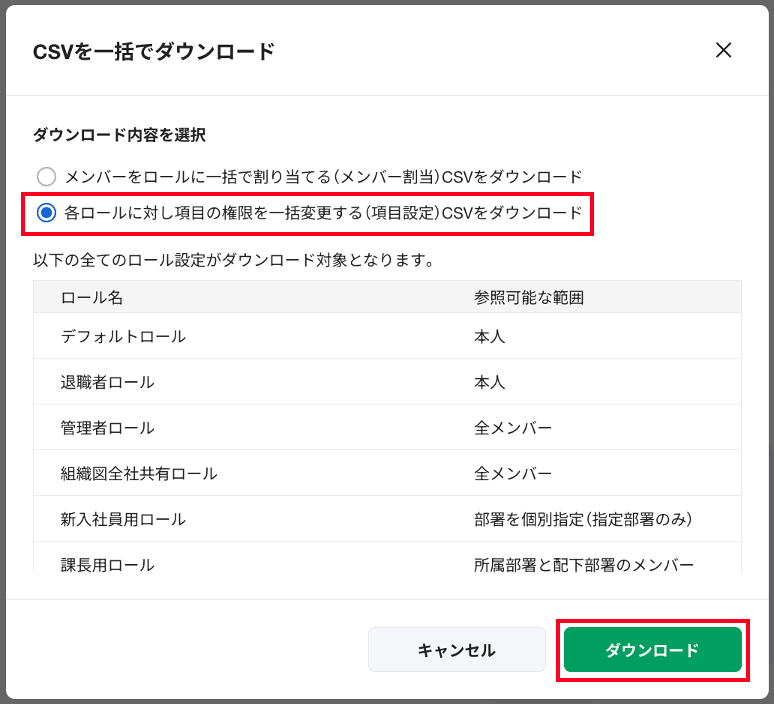Select the メンバー割当 CSV download radio option
Viewport: 774px width, 704px height.
pyautogui.click(x=47, y=177)
